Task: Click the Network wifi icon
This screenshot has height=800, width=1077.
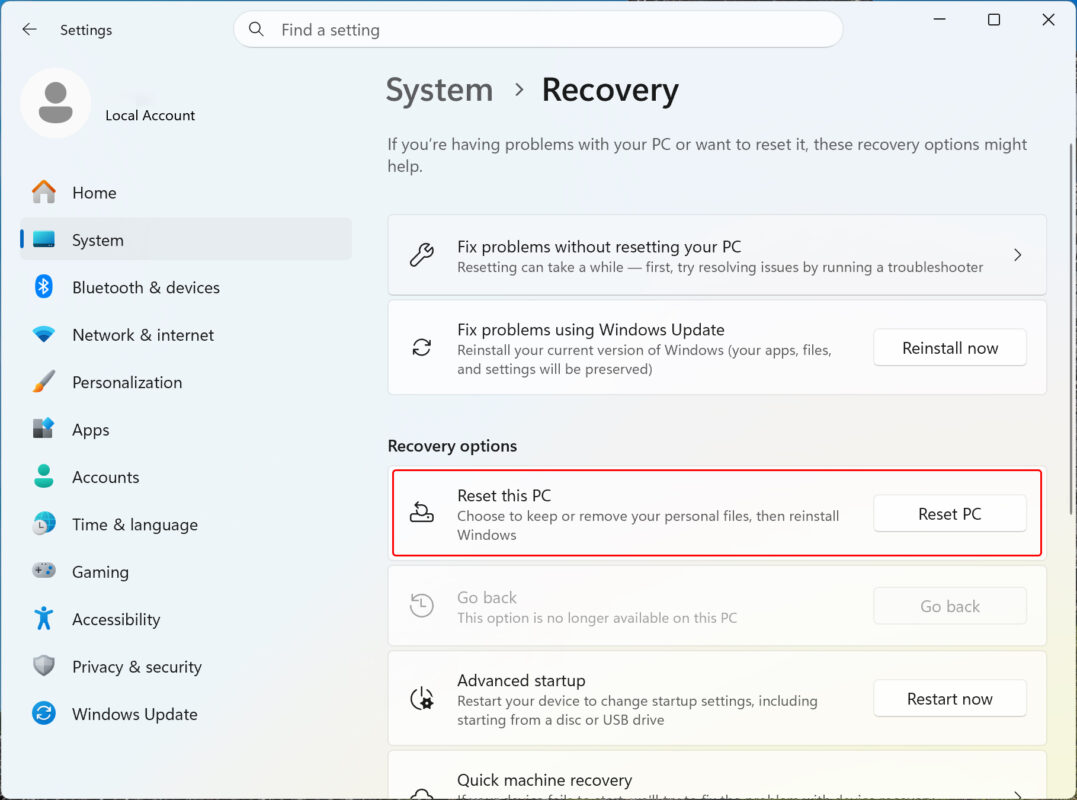Action: coord(44,334)
